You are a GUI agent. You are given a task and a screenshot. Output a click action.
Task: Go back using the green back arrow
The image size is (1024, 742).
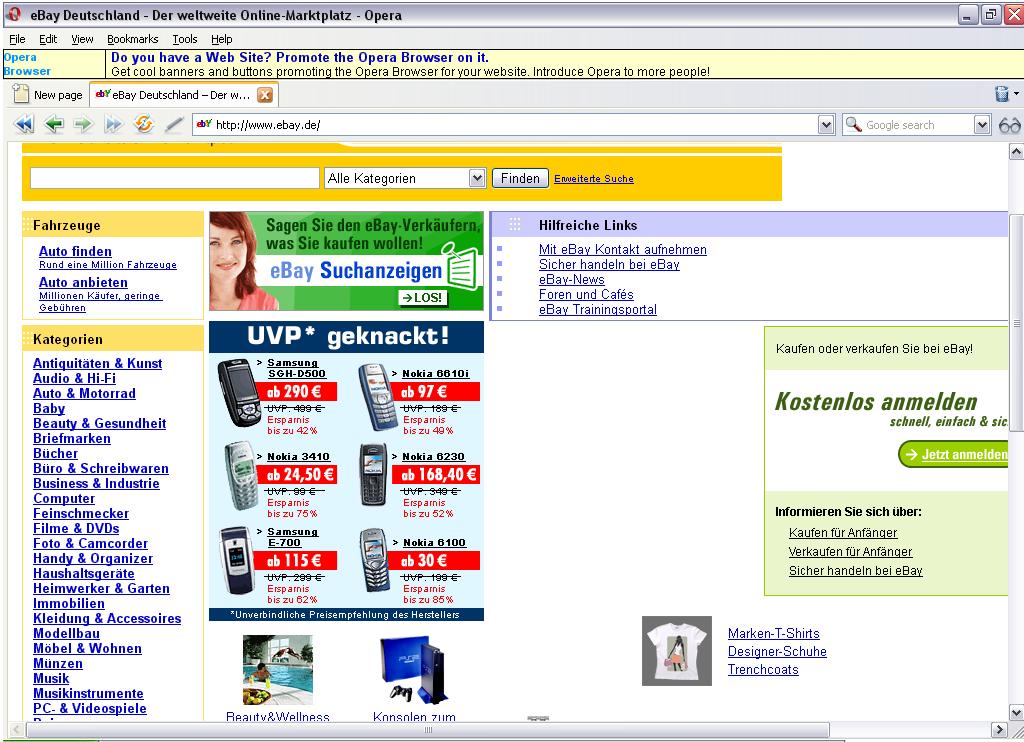pyautogui.click(x=54, y=125)
